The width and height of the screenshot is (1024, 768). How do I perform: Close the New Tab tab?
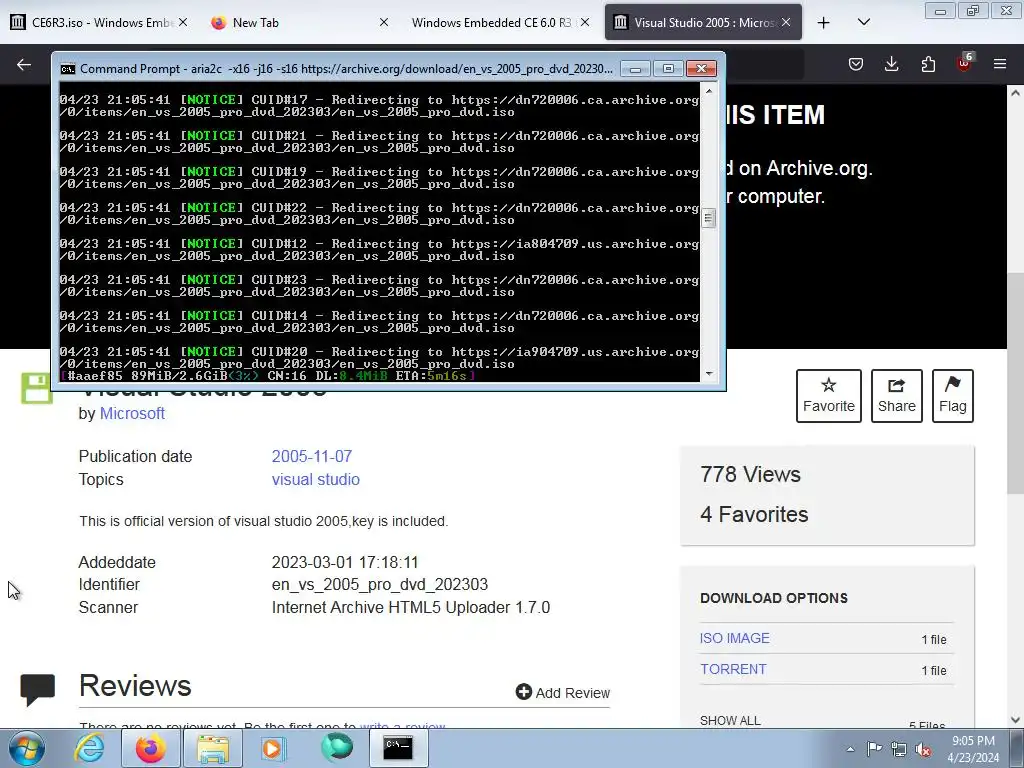coord(384,22)
